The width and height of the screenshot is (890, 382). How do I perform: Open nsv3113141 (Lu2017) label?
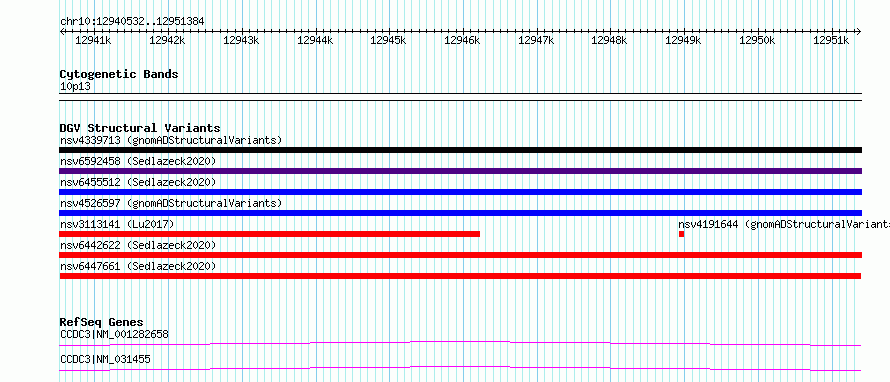click(x=117, y=224)
